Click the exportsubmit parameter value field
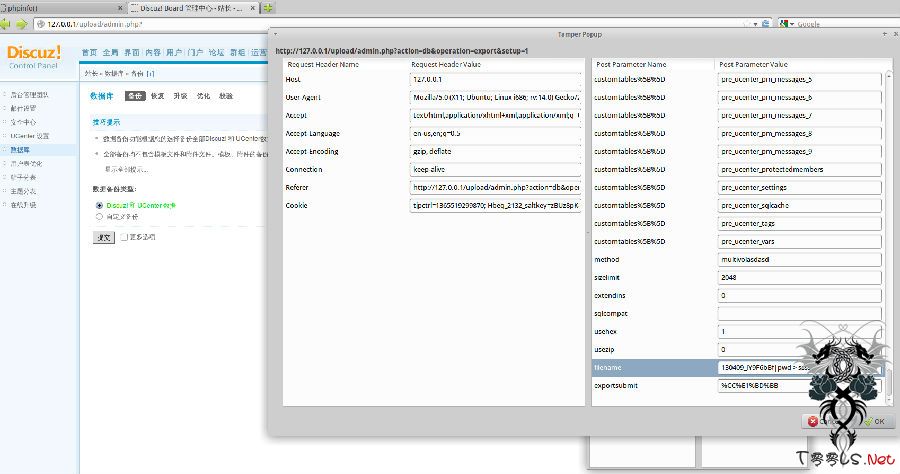Screen dimensions: 900x474 (x=800, y=386)
